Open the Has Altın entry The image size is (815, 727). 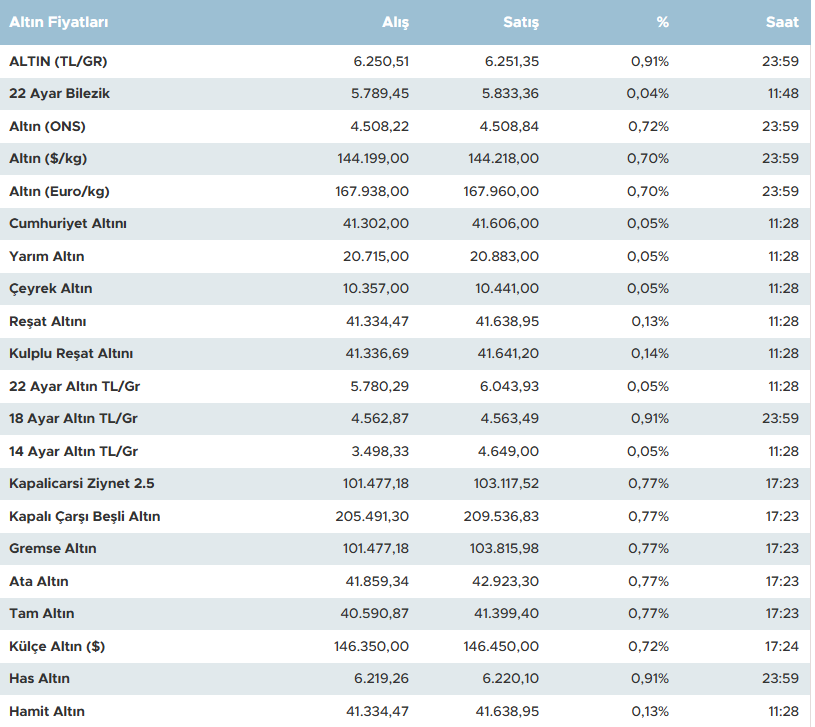tap(39, 679)
